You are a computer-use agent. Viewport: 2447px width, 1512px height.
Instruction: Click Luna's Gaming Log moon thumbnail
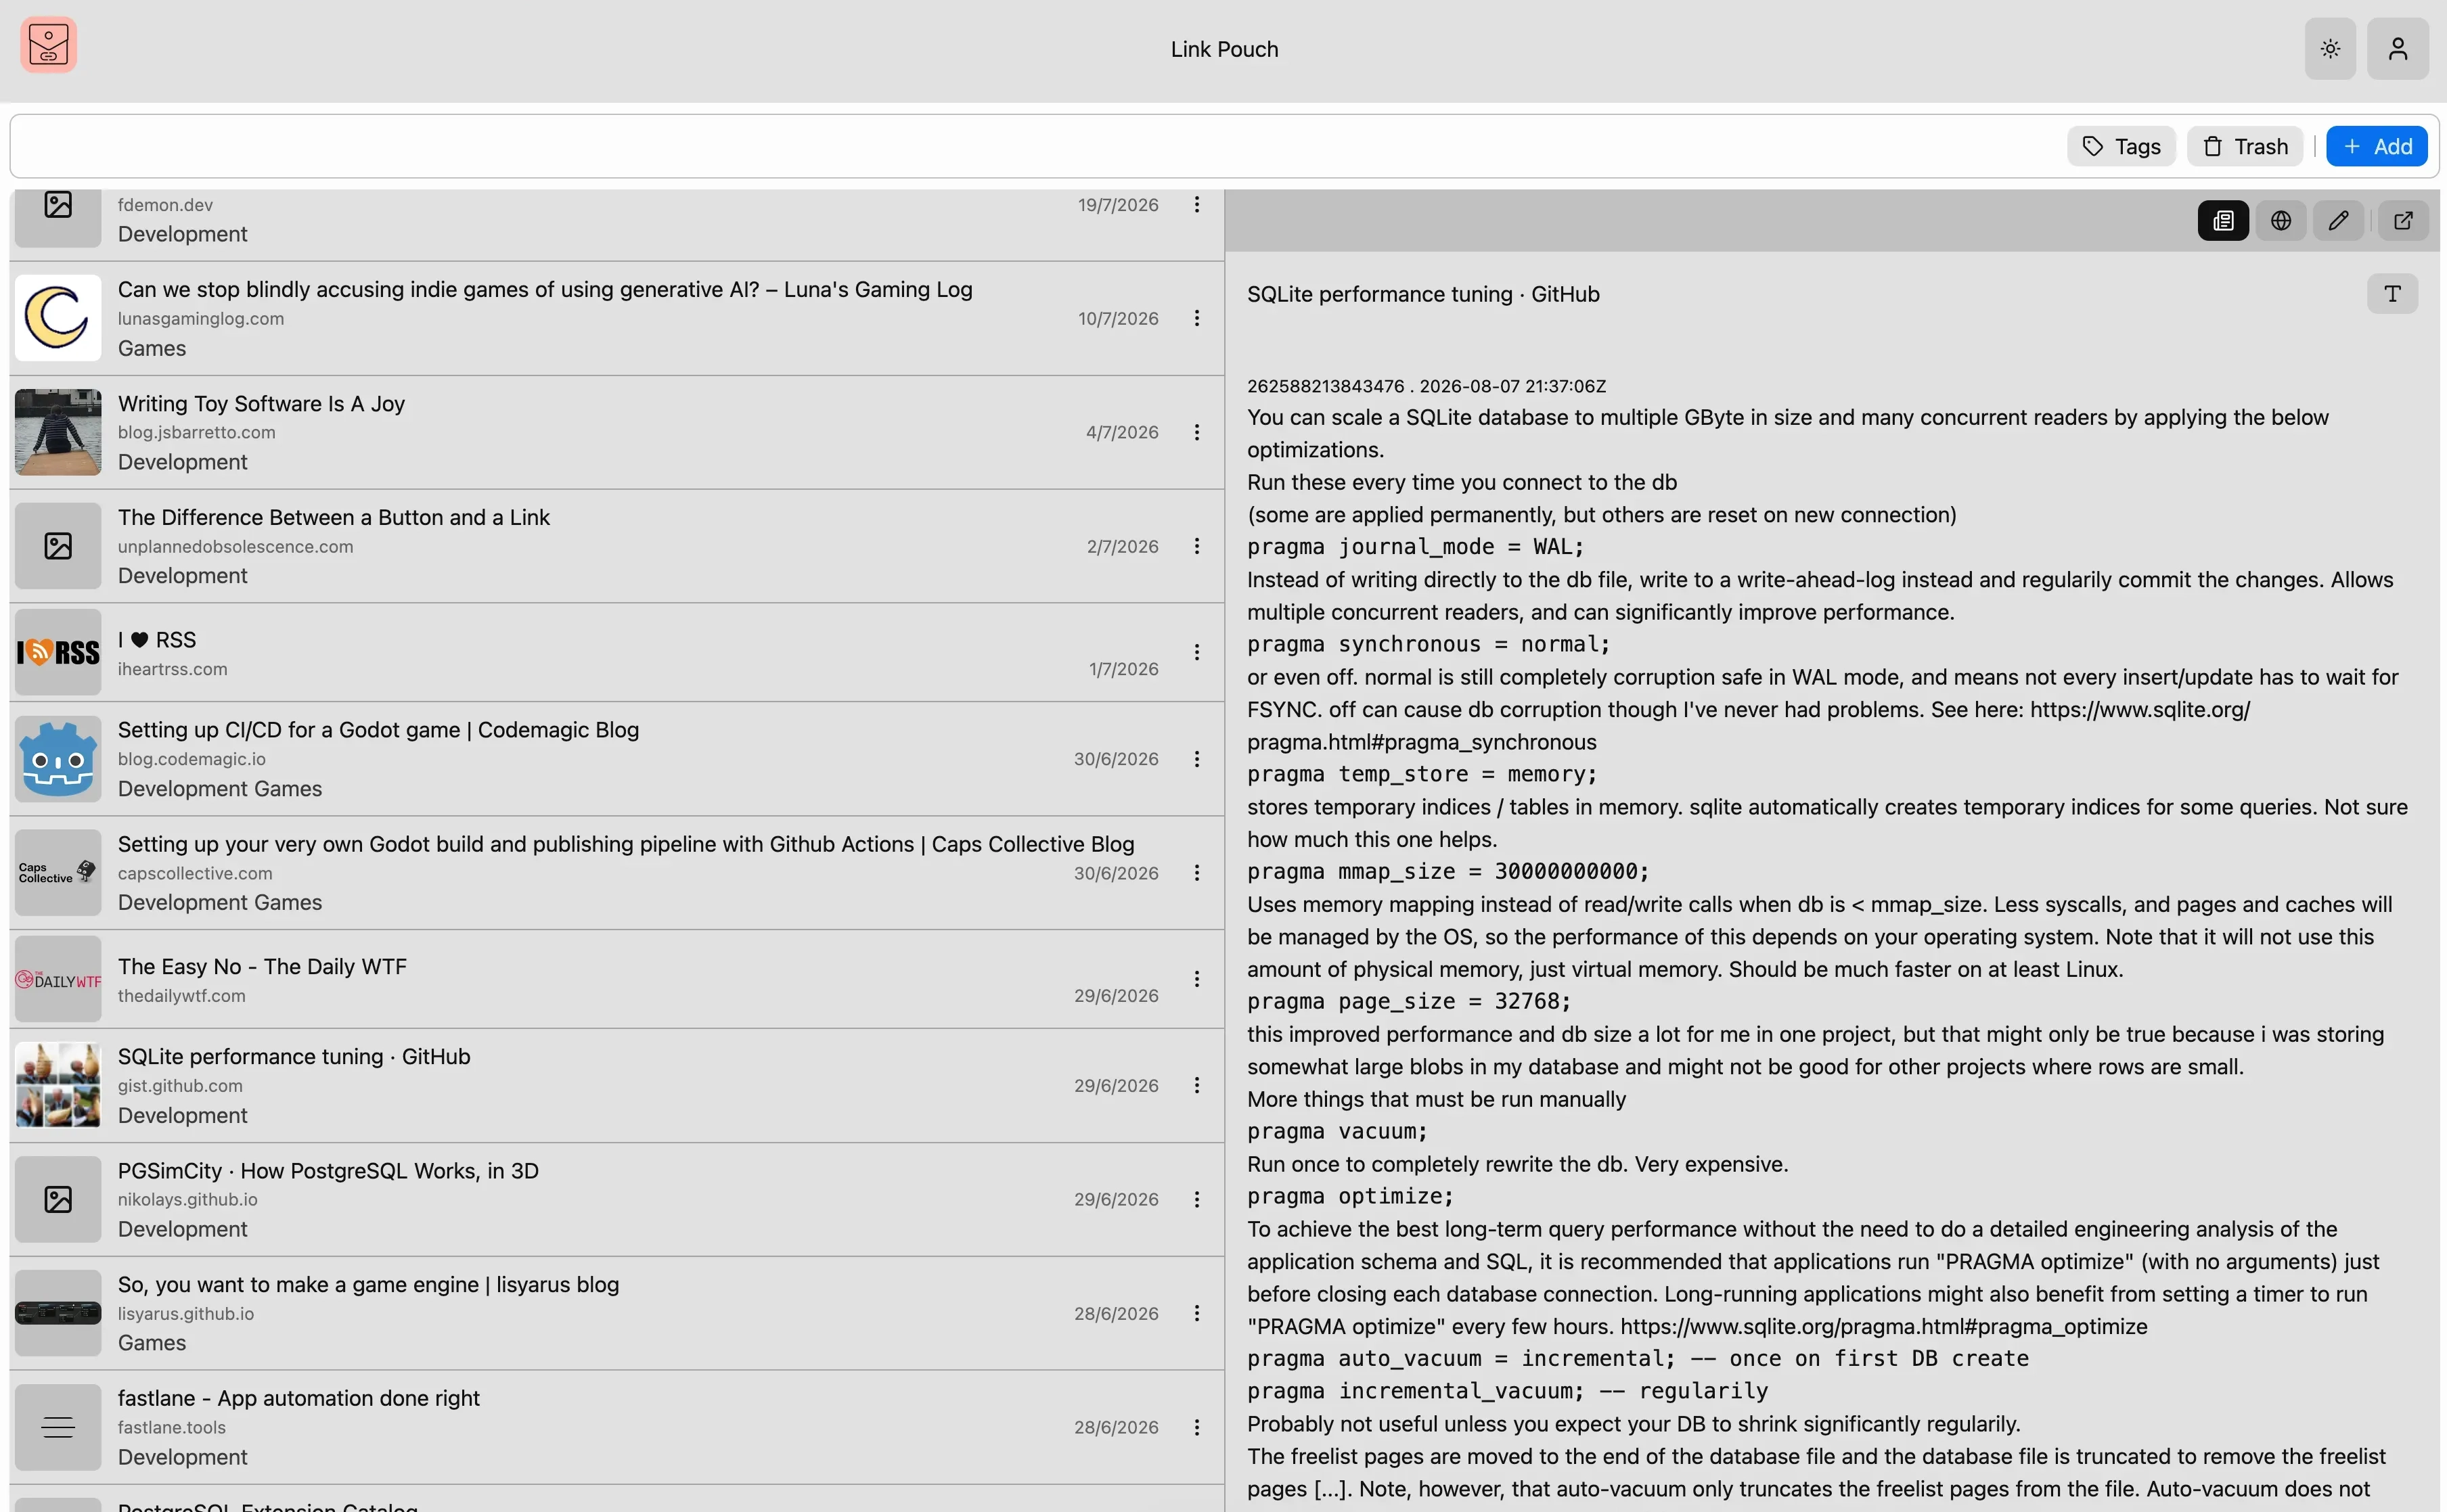pyautogui.click(x=58, y=318)
